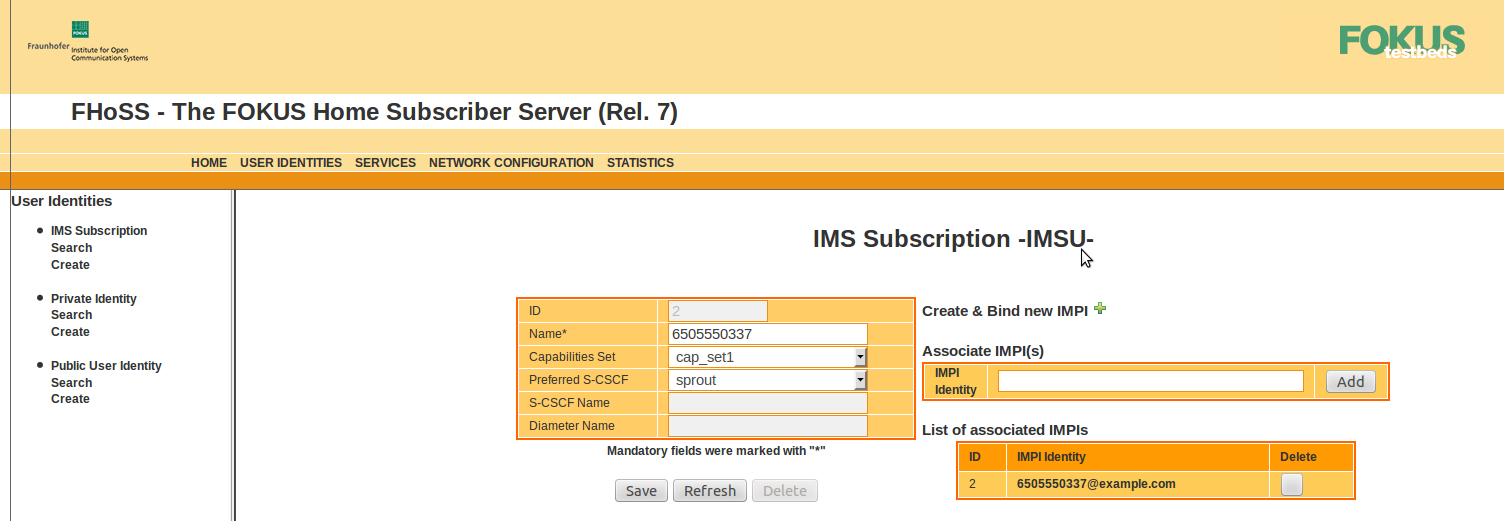
Task: Click the Diameter Name field
Action: click(x=767, y=426)
